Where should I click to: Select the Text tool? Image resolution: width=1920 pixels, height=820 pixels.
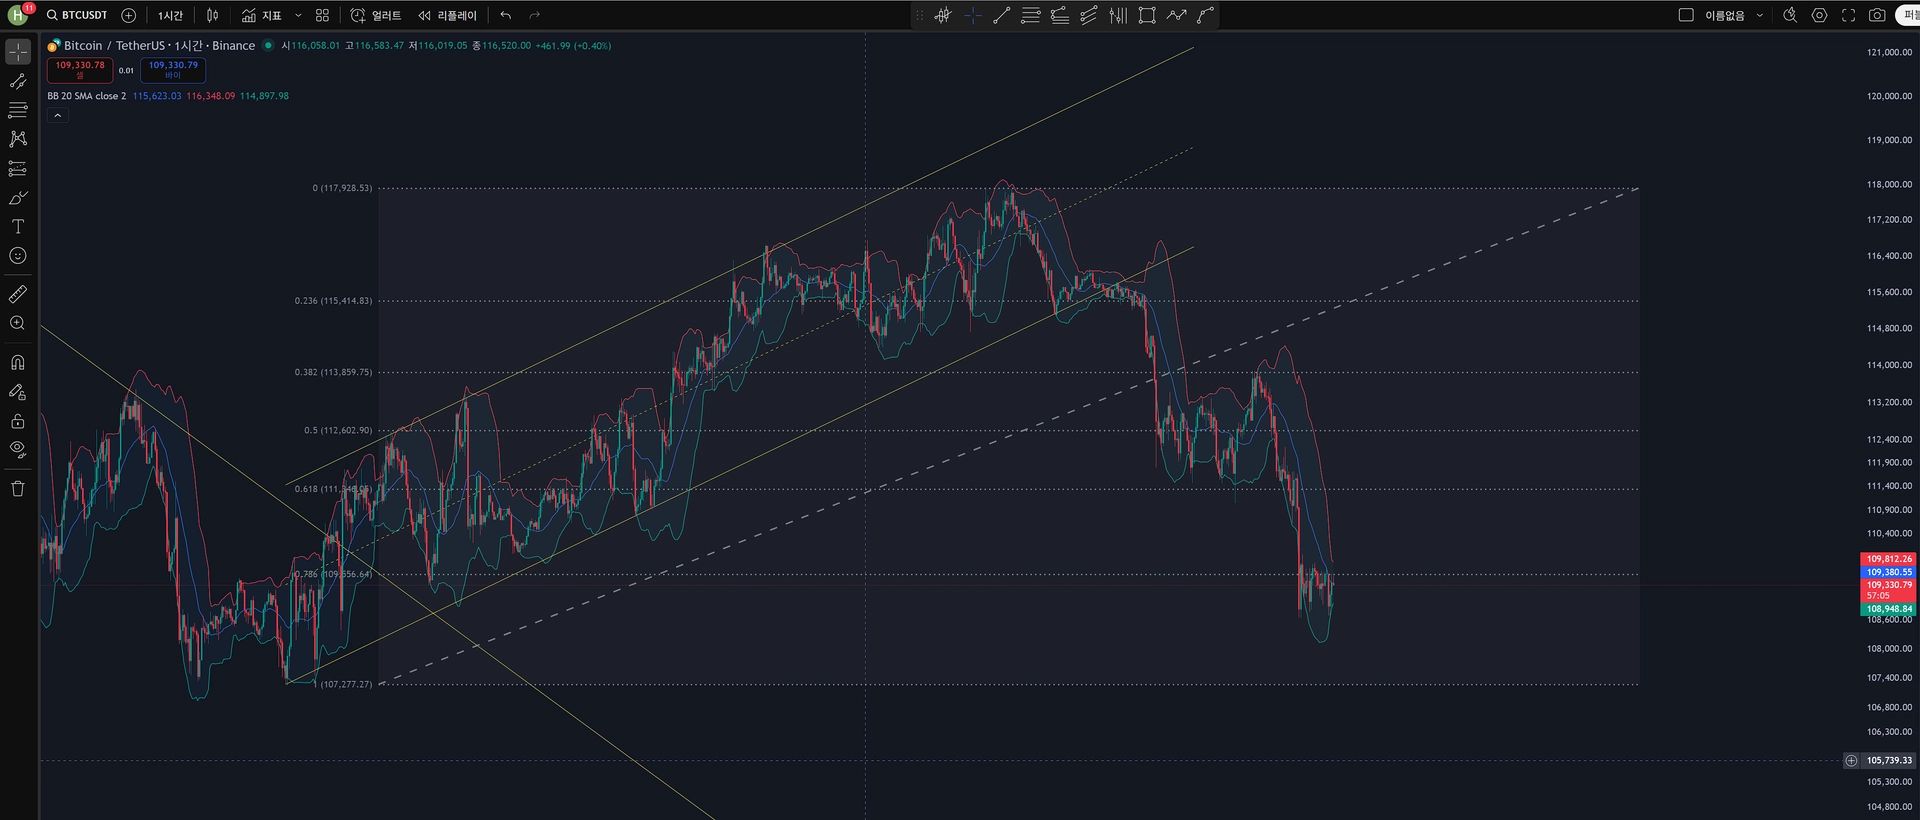(18, 227)
